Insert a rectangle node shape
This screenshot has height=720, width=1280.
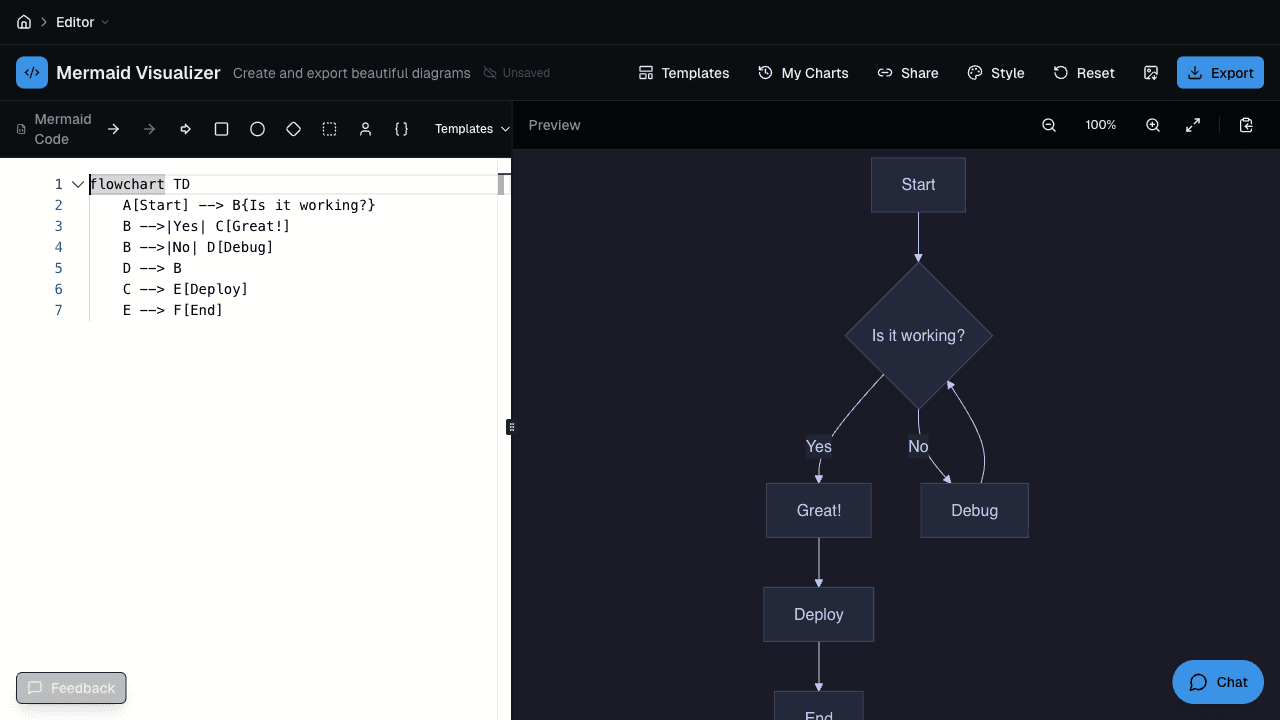(x=222, y=129)
